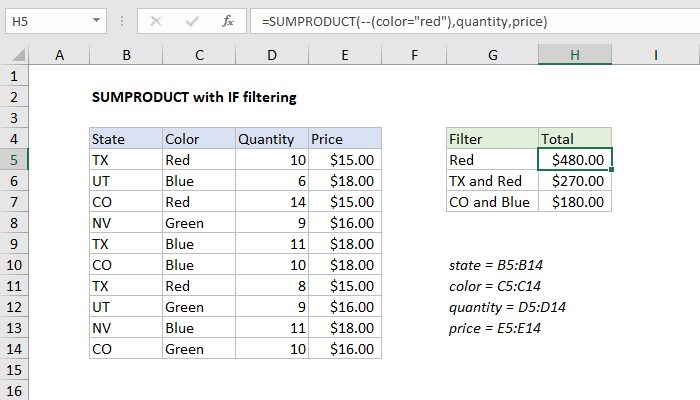The image size is (700, 400).
Task: Select column B header
Action: pos(125,56)
